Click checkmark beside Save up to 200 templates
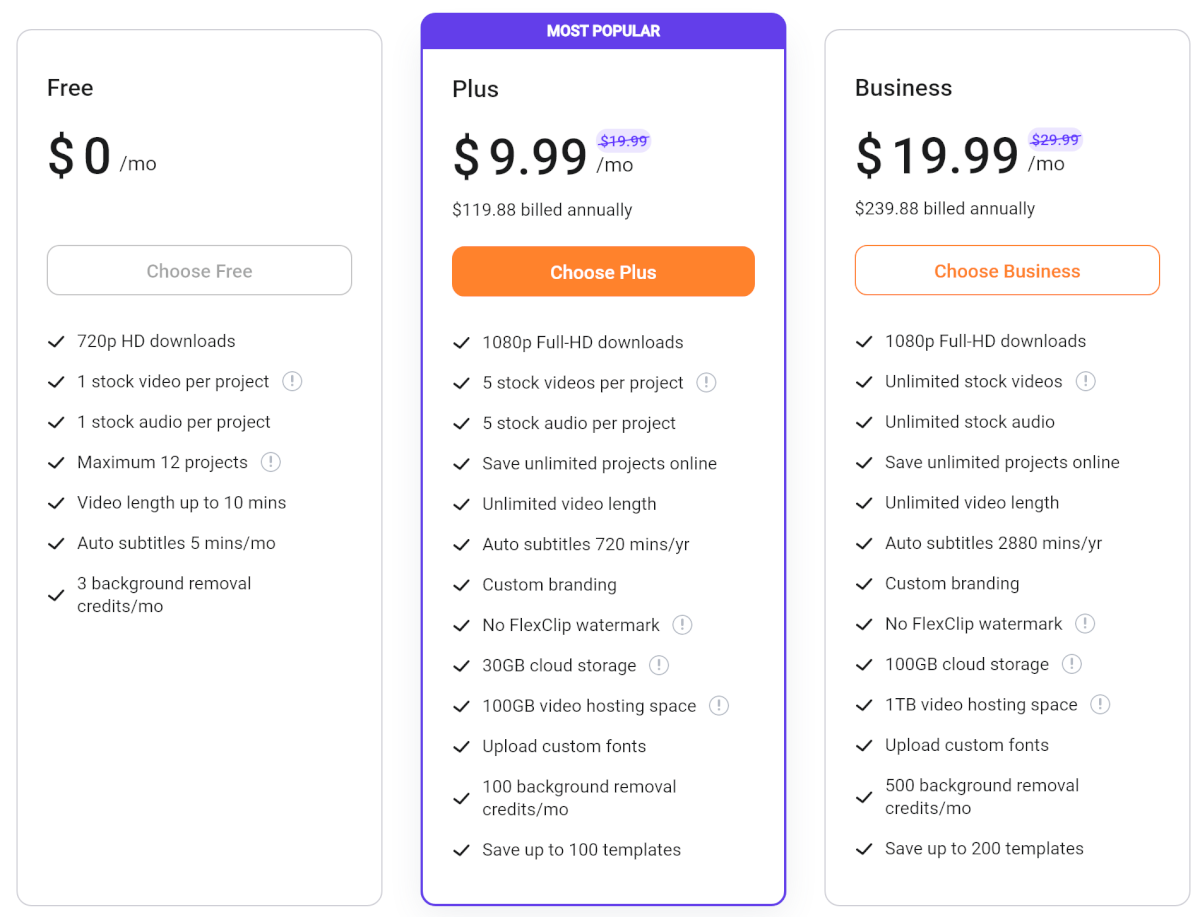1200x917 pixels. click(x=865, y=849)
